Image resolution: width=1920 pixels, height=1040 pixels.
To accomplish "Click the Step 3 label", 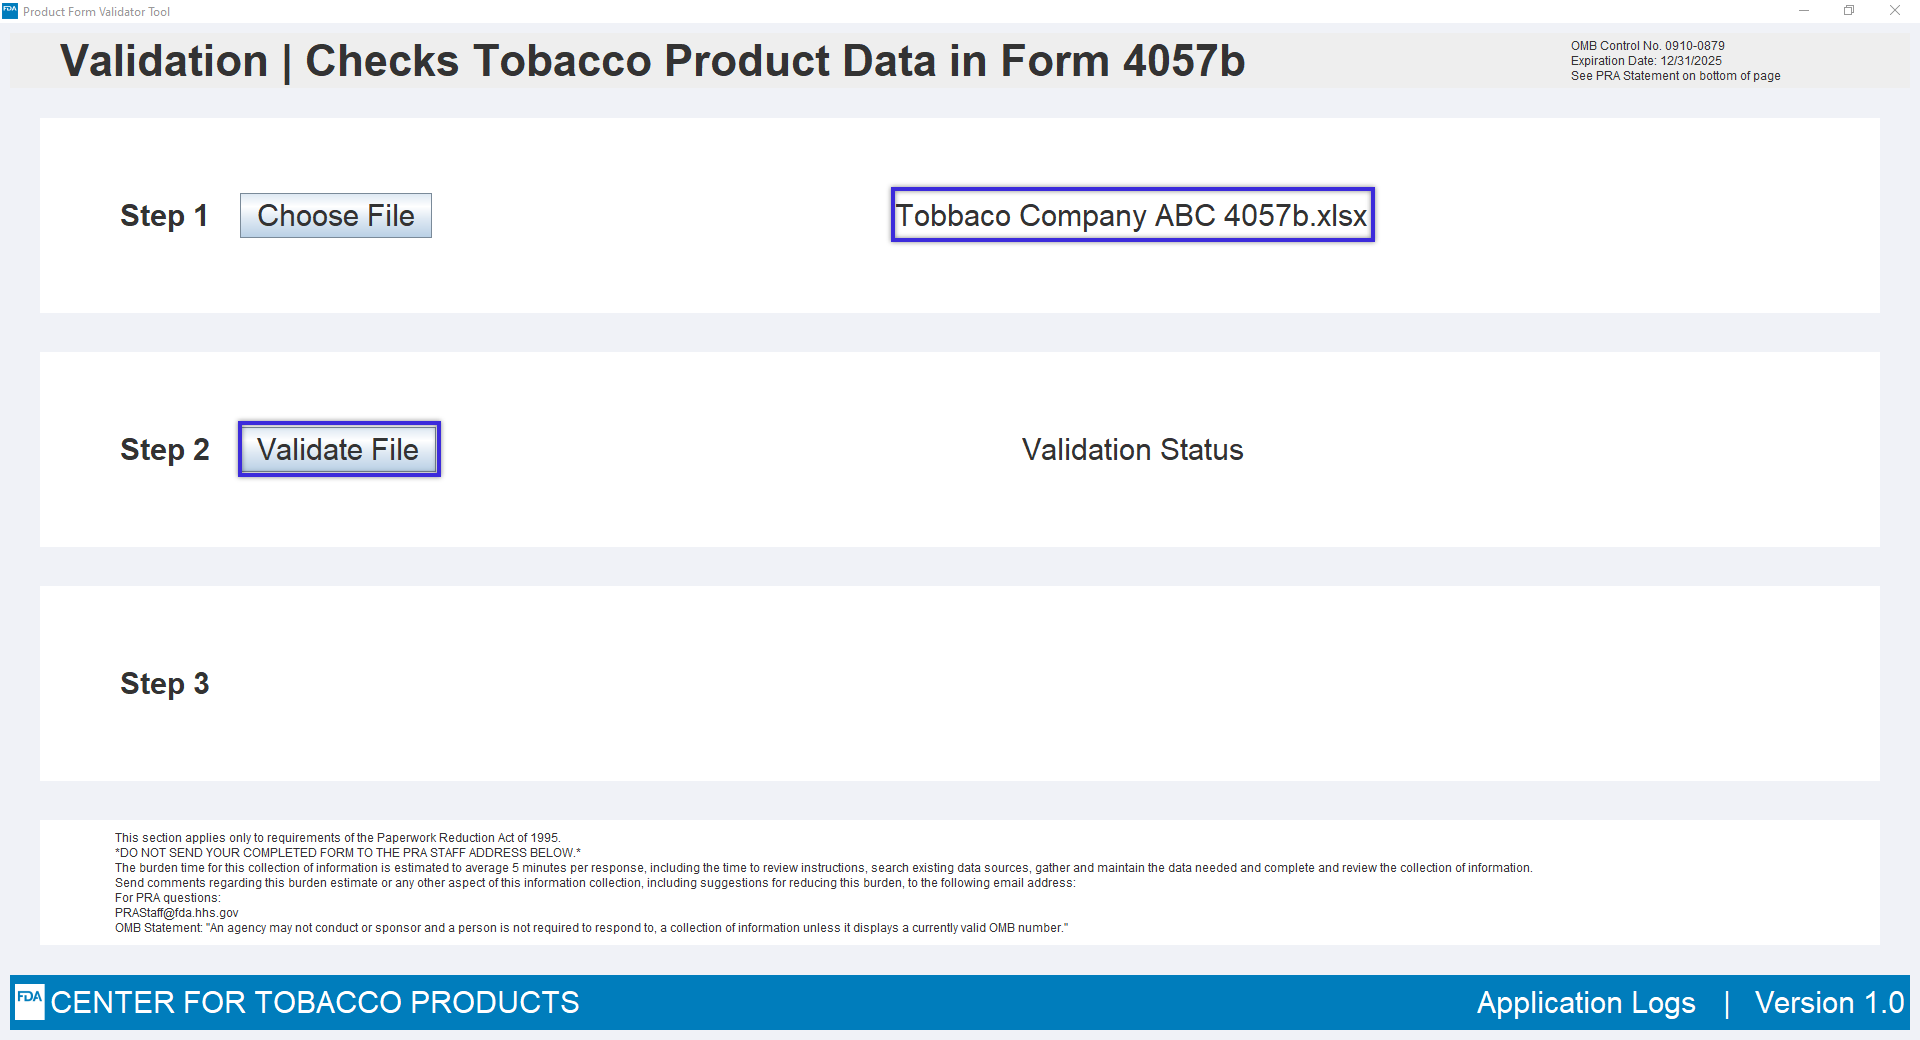I will [165, 684].
